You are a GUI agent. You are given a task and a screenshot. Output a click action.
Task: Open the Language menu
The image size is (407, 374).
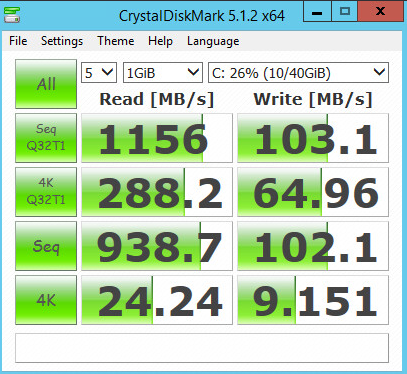coord(213,41)
